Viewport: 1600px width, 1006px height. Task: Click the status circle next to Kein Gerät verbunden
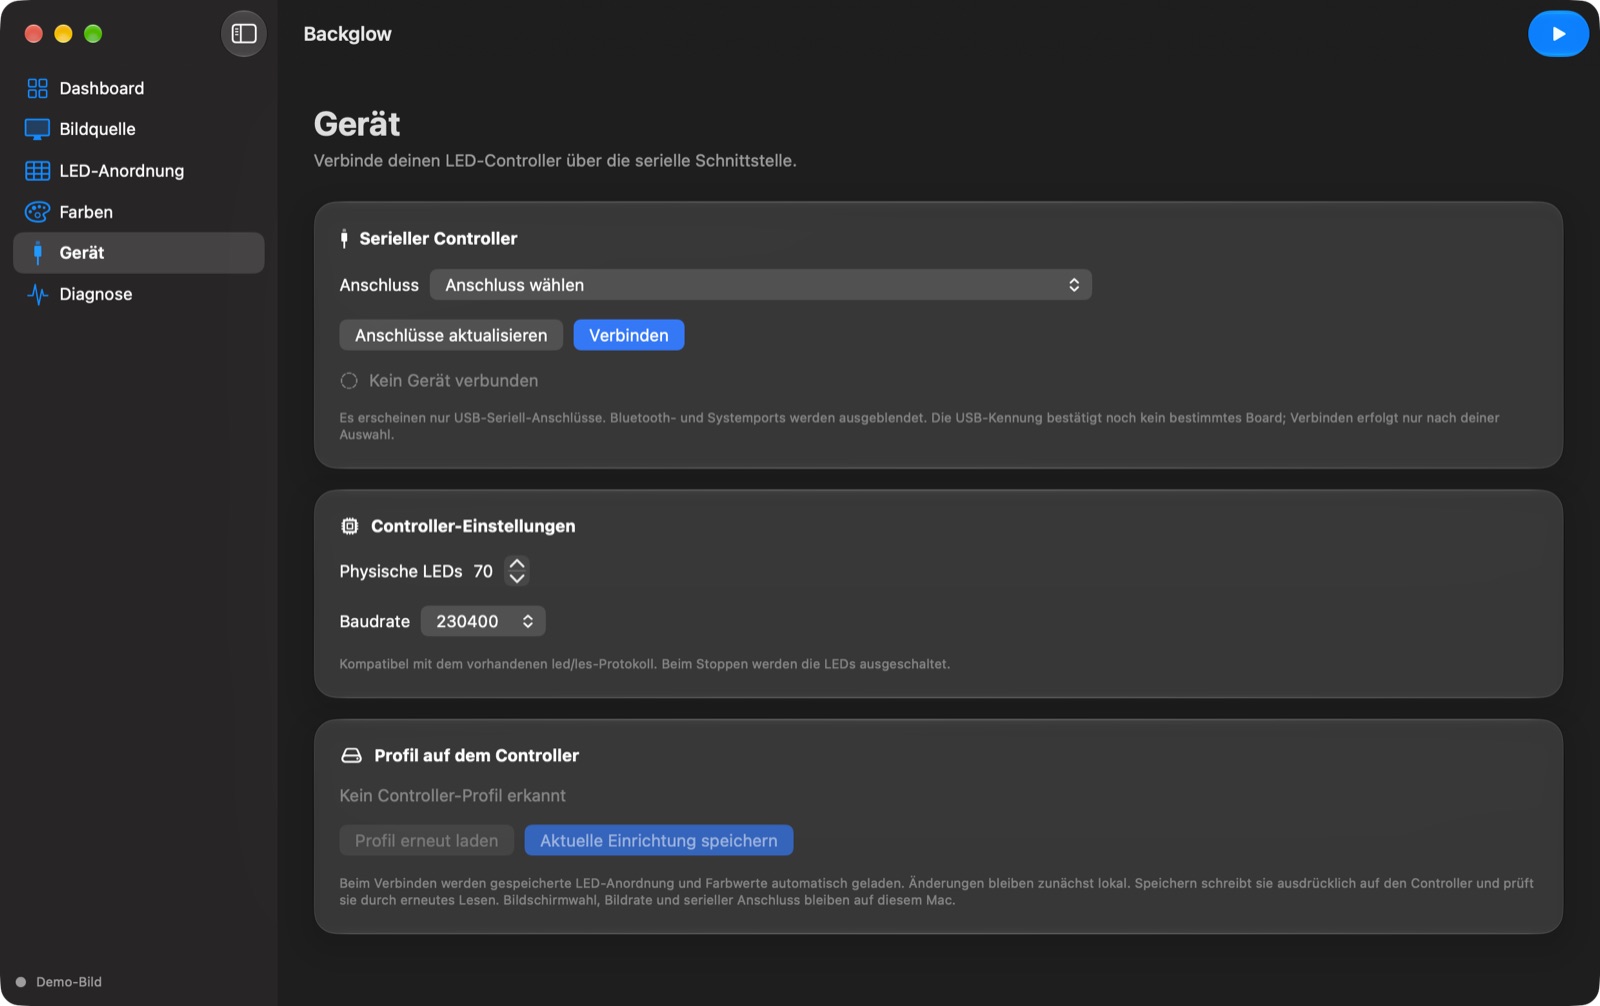click(349, 381)
